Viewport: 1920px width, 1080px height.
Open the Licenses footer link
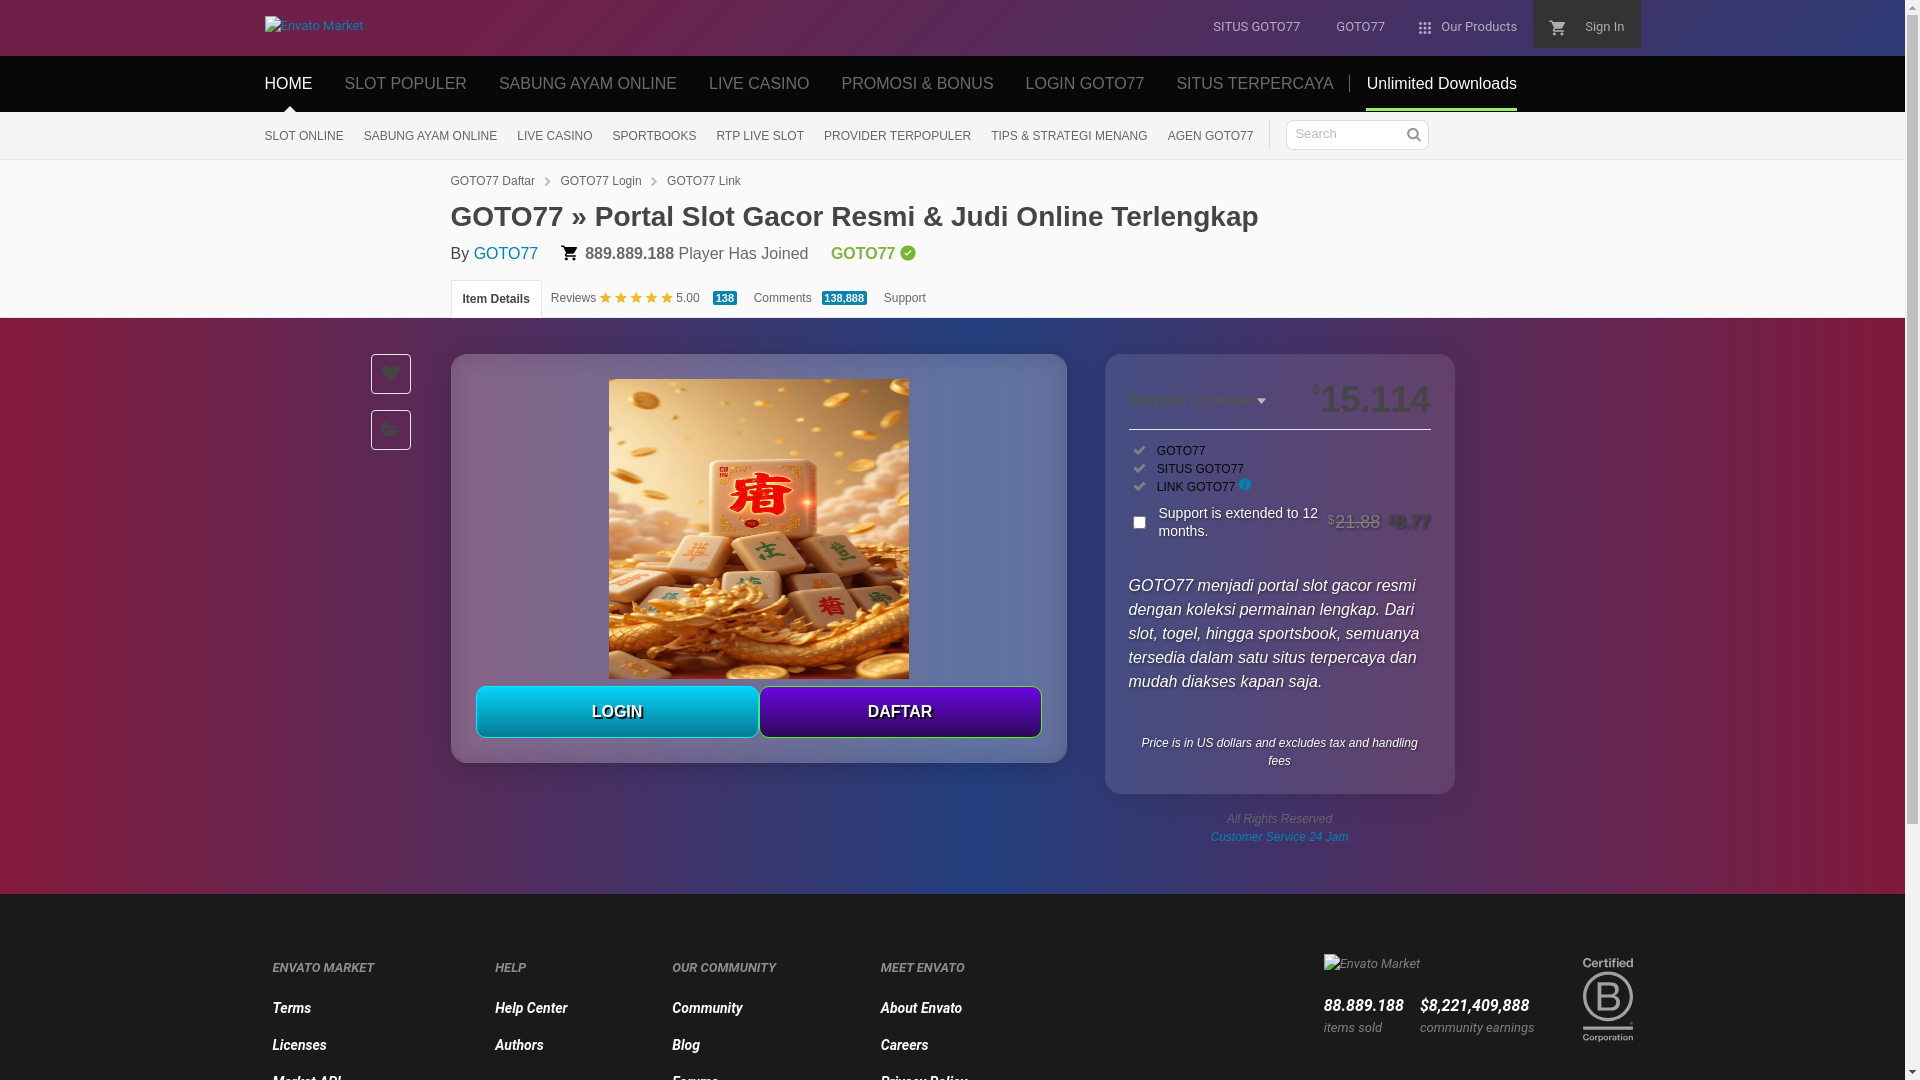(299, 1045)
